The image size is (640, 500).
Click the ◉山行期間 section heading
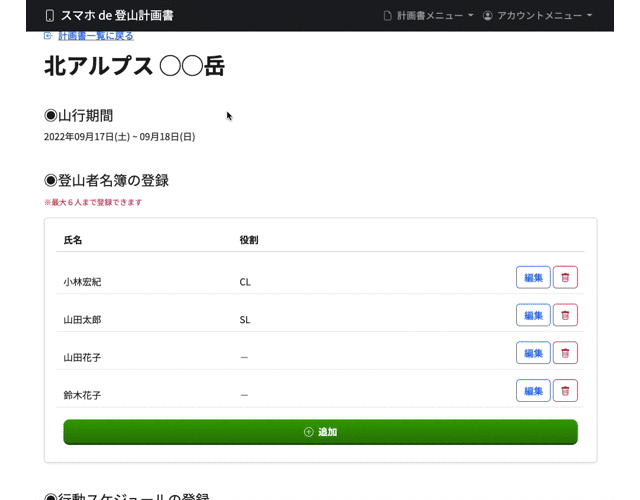coord(78,116)
